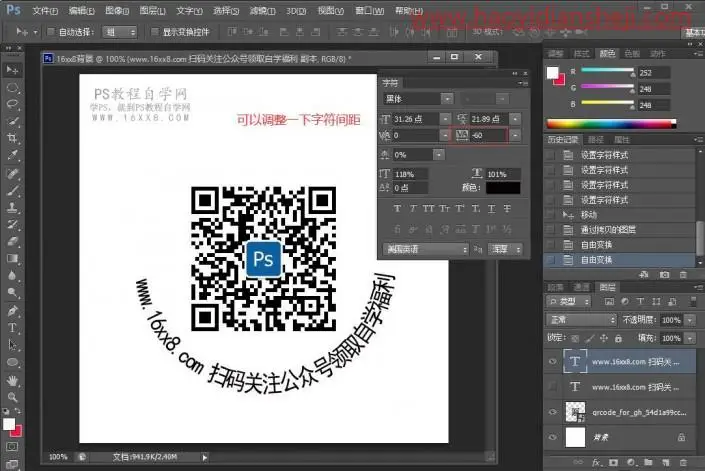Create a new group folder icon

(x=648, y=462)
